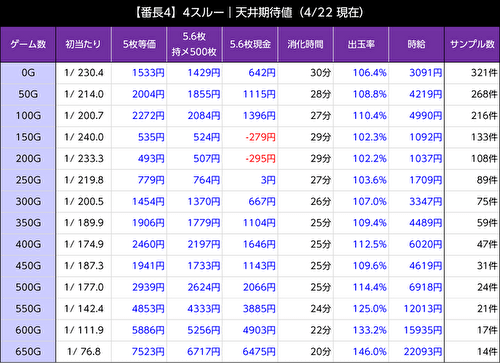Select the 146.0% payout rate cell
The width and height of the screenshot is (500, 363).
pos(370,352)
